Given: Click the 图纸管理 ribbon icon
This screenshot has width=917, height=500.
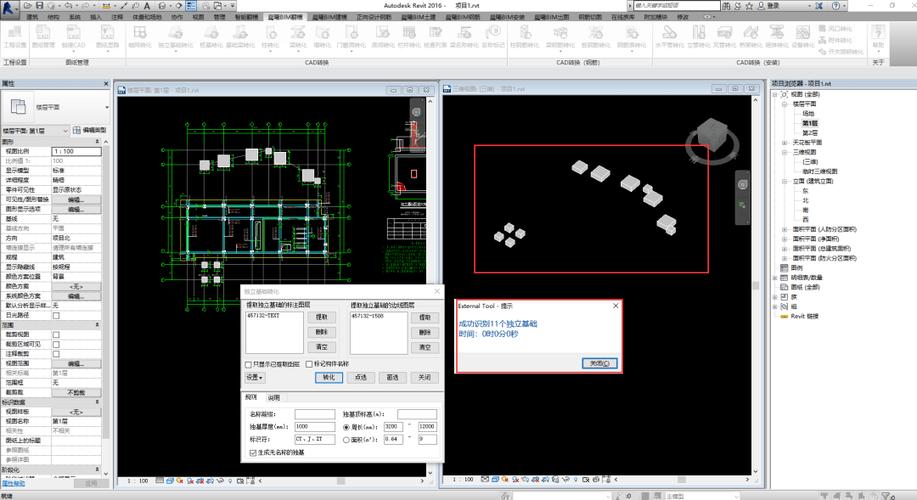Looking at the screenshot, I should click(x=43, y=36).
